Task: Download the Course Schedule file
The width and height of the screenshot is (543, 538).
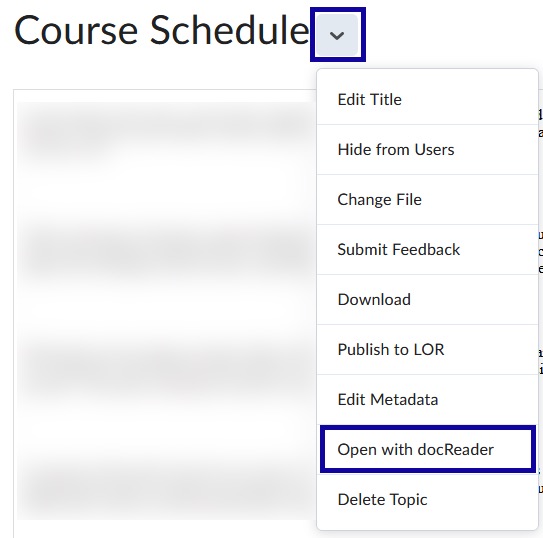Action: pos(427,299)
